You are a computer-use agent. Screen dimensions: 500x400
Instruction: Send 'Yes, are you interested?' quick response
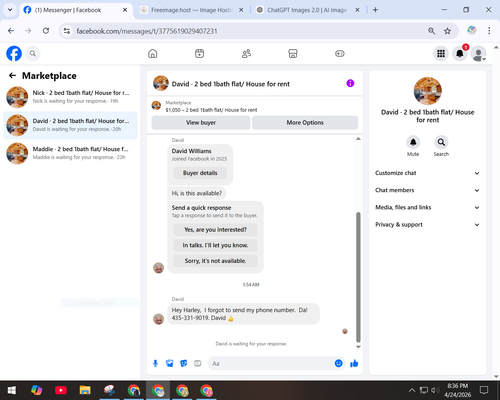tap(215, 230)
